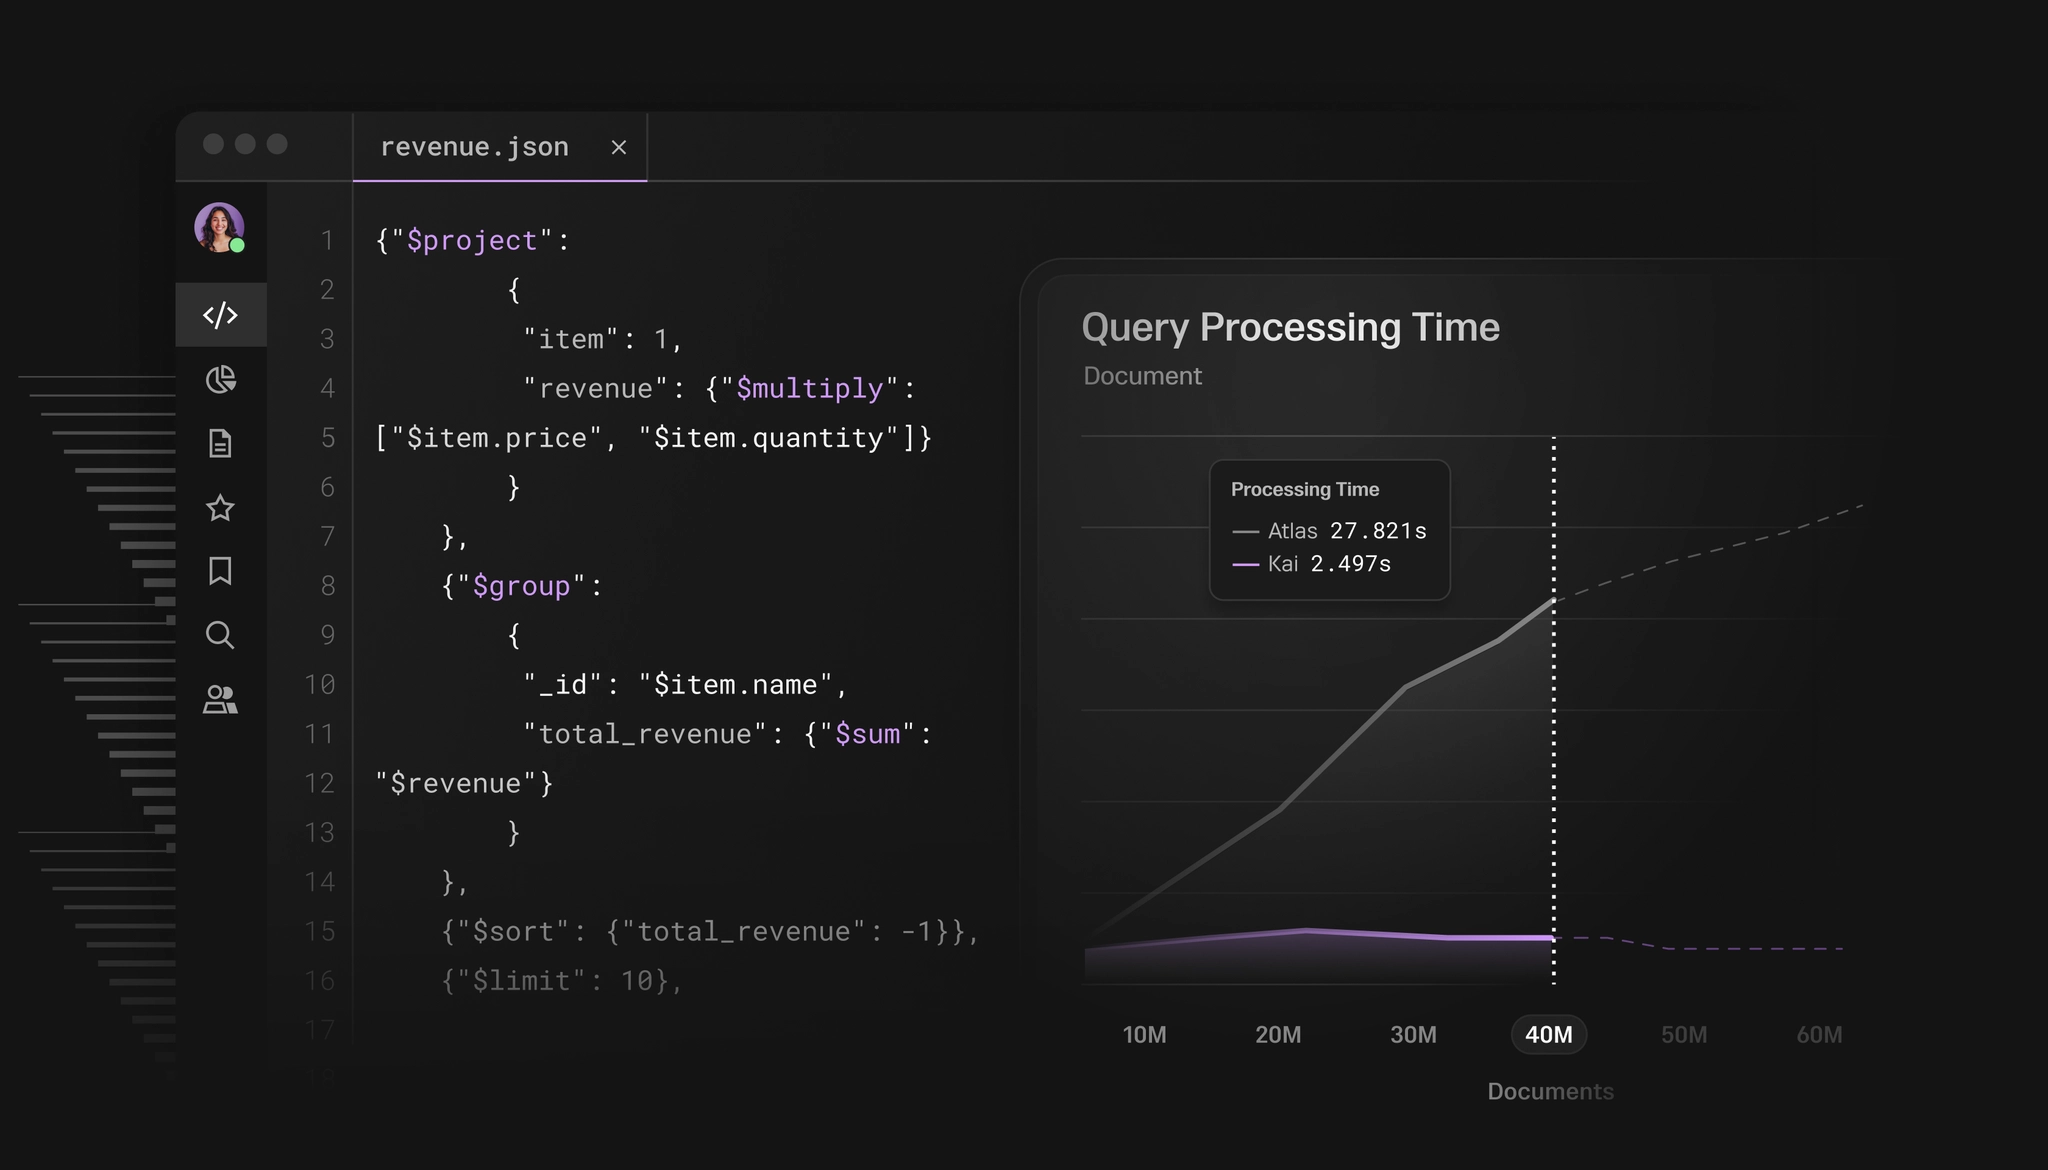Click the Documents axis label
The image size is (2048, 1170).
pyautogui.click(x=1550, y=1091)
